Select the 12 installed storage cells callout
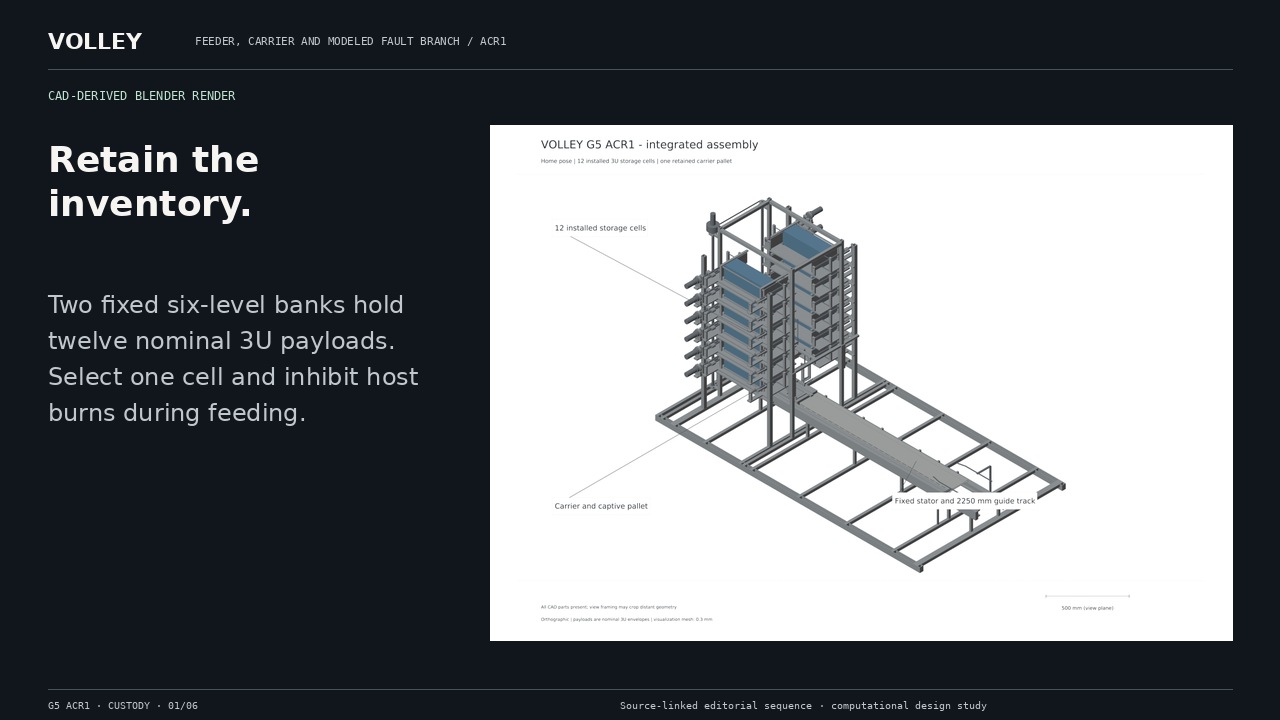 click(600, 228)
